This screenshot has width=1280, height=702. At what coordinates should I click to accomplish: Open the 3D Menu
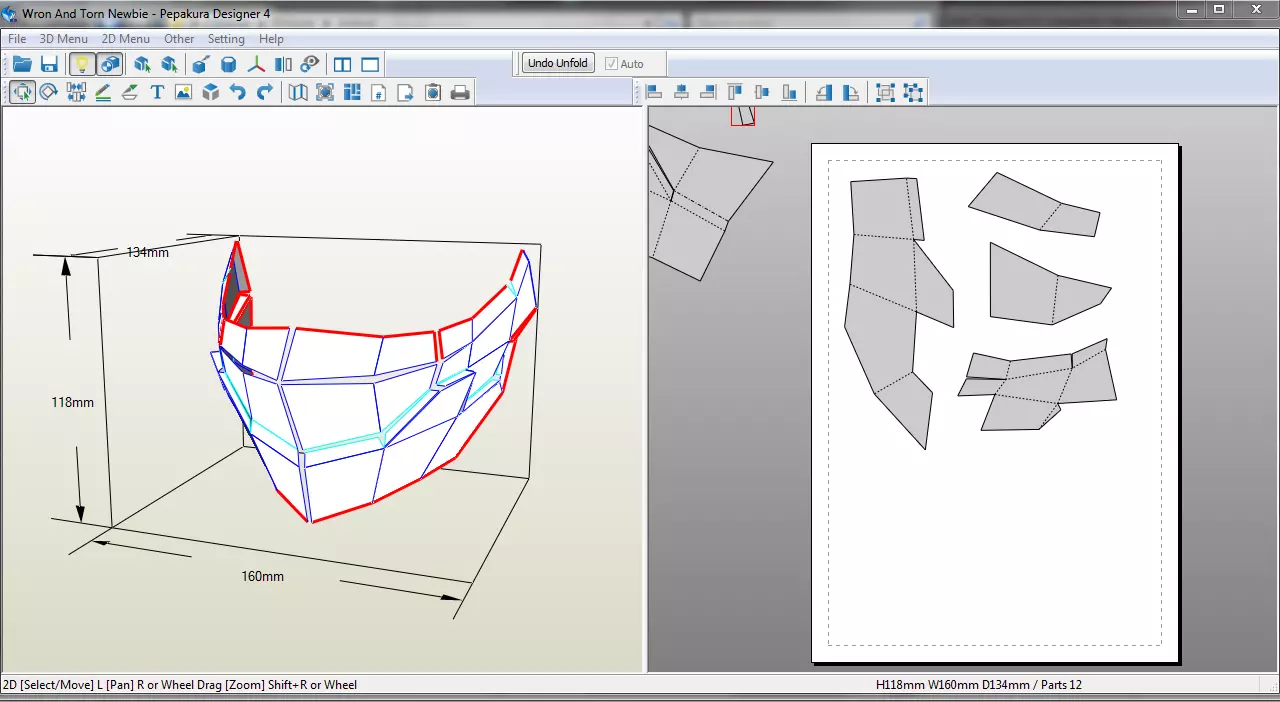(x=64, y=39)
